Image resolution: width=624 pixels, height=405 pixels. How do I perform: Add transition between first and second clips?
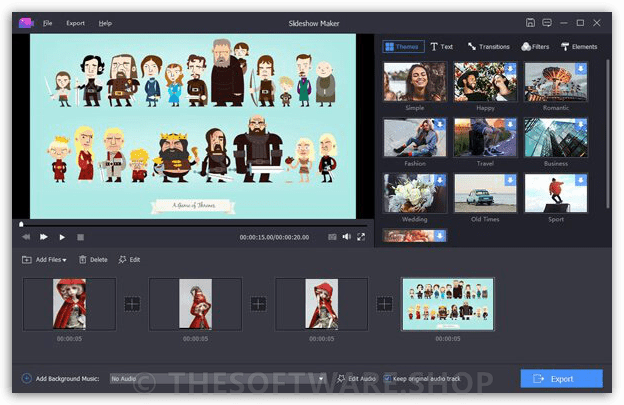pyautogui.click(x=132, y=304)
